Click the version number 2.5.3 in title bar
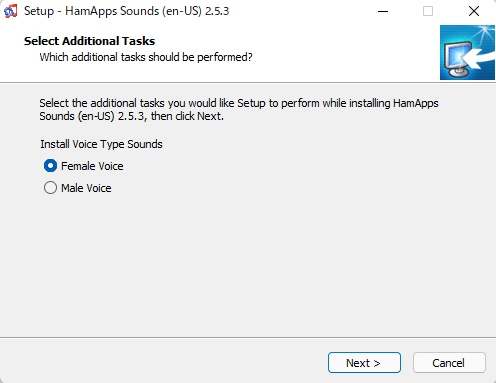 click(x=217, y=11)
